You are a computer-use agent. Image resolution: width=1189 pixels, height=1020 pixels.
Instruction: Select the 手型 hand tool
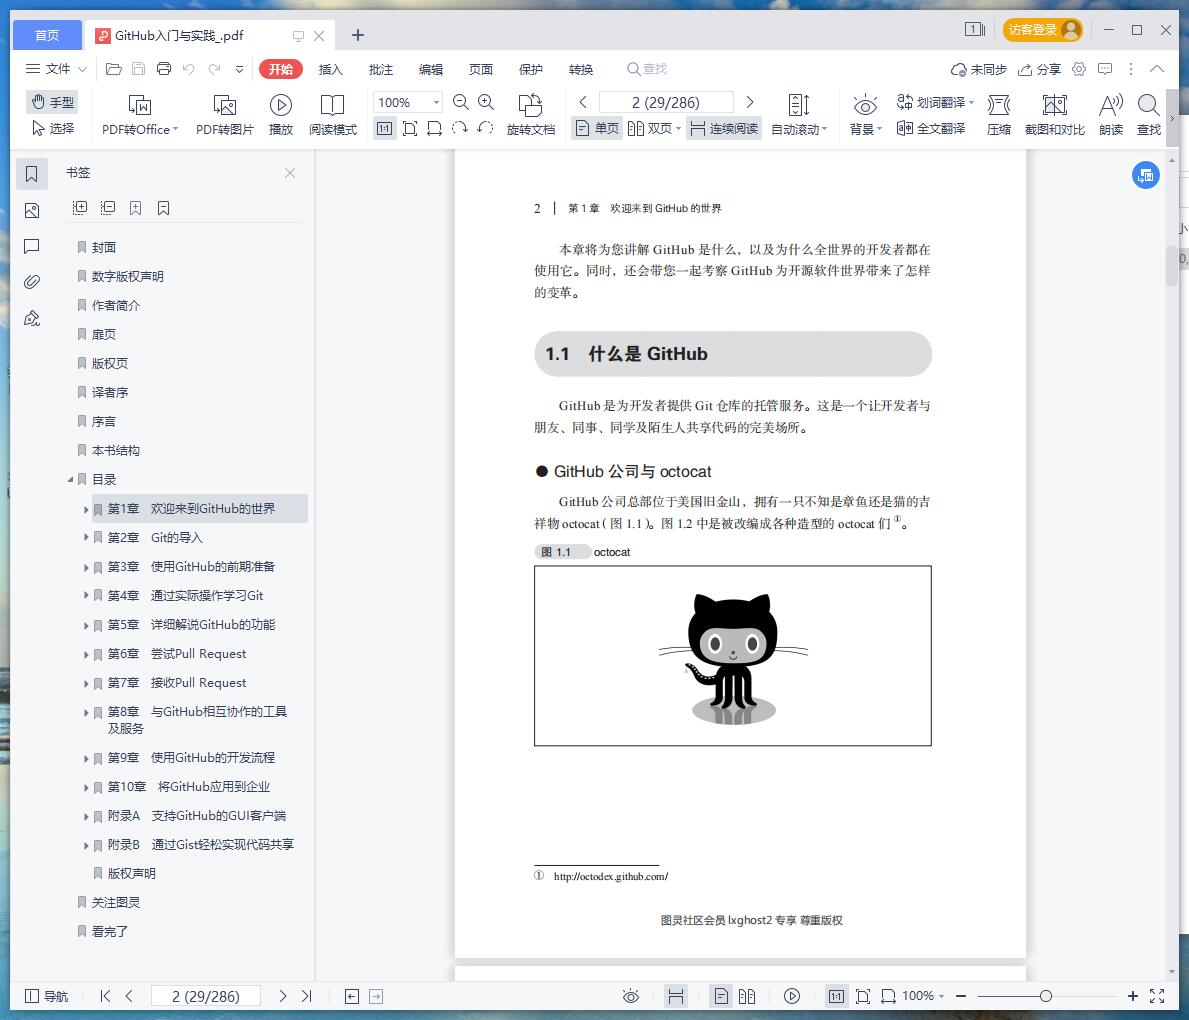coord(52,102)
